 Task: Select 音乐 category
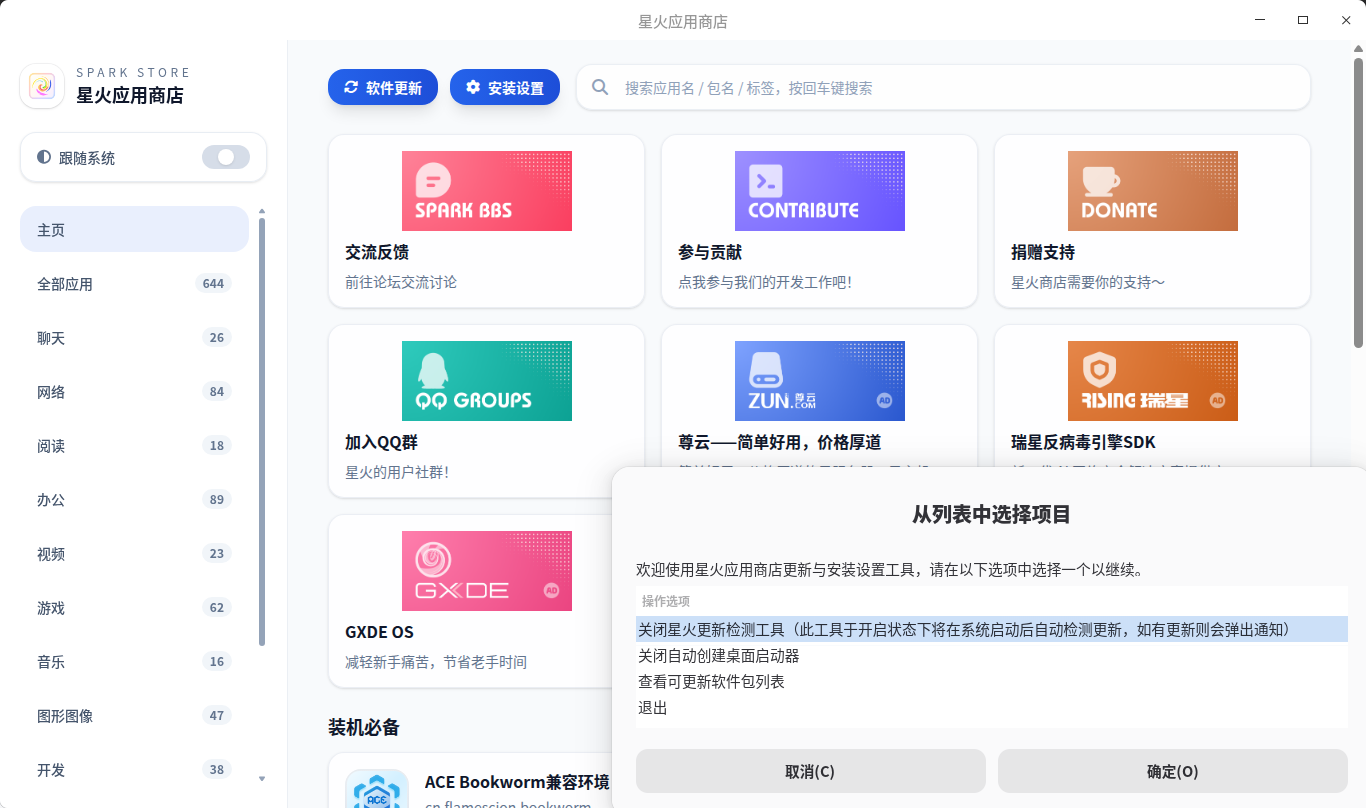[134, 661]
